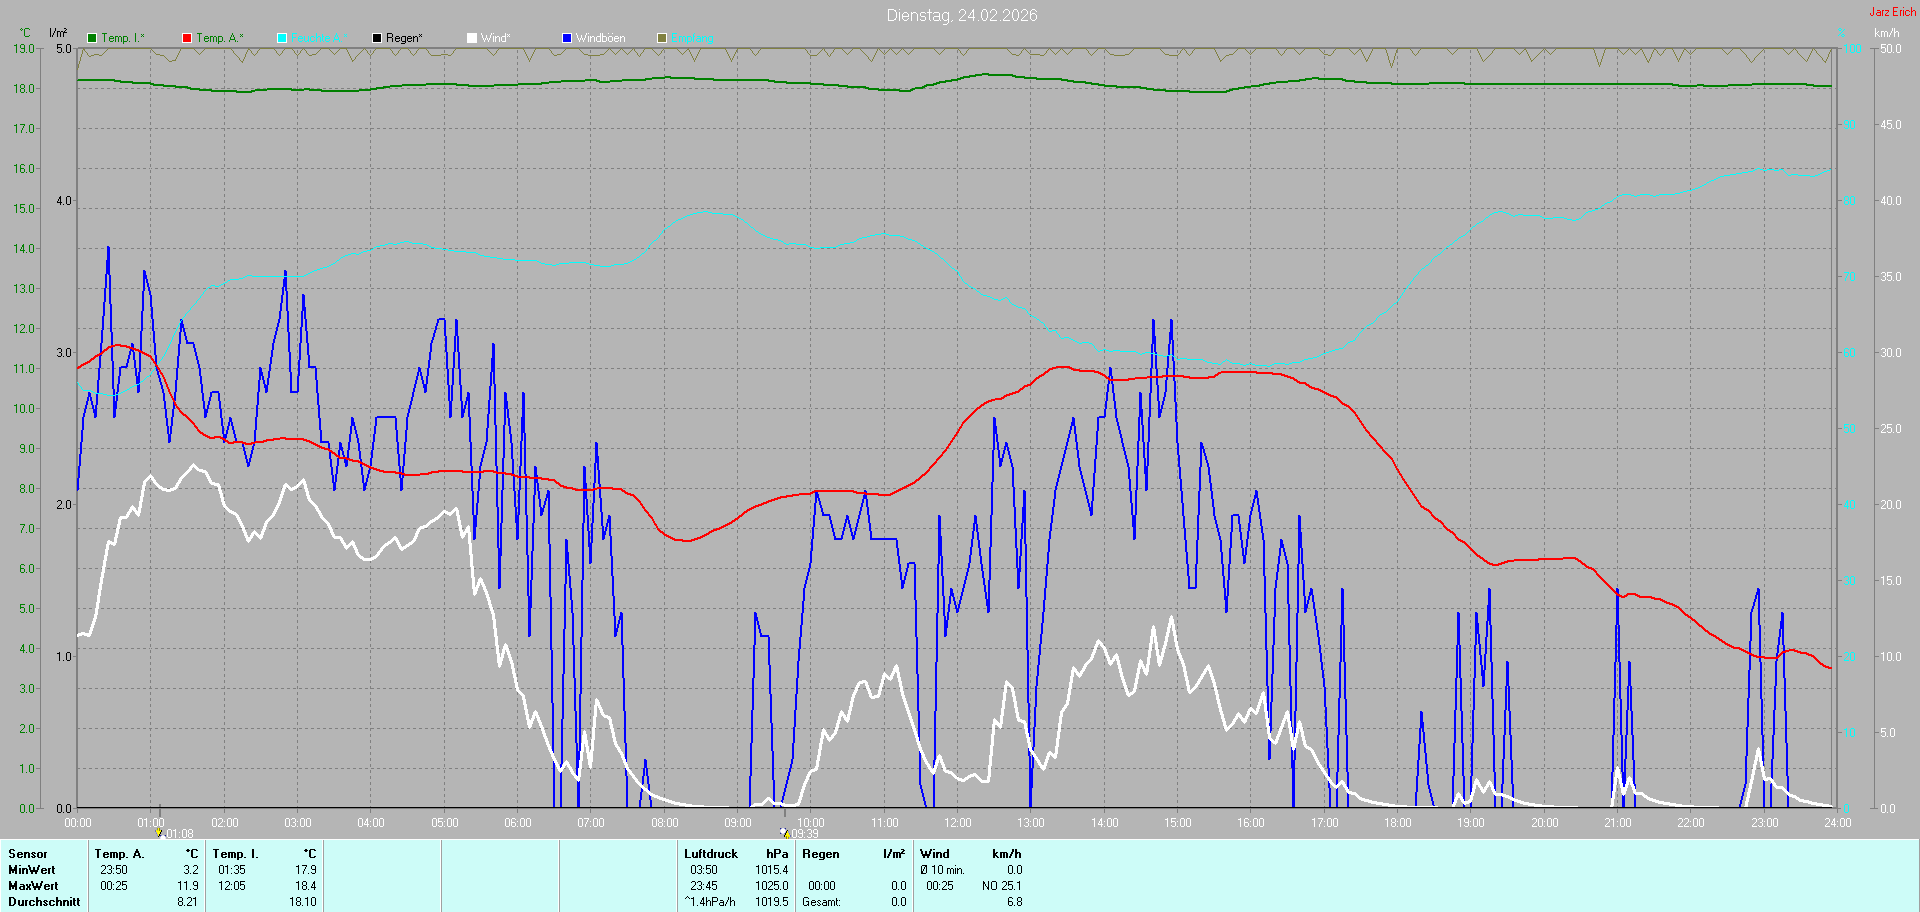This screenshot has width=1920, height=912.
Task: Click the 23:50 Temp. A. minimum time
Action: (114, 870)
